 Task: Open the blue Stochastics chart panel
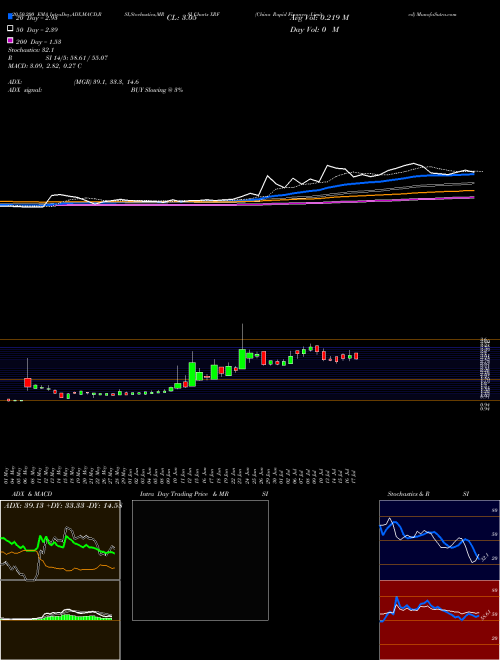[x=439, y=540]
